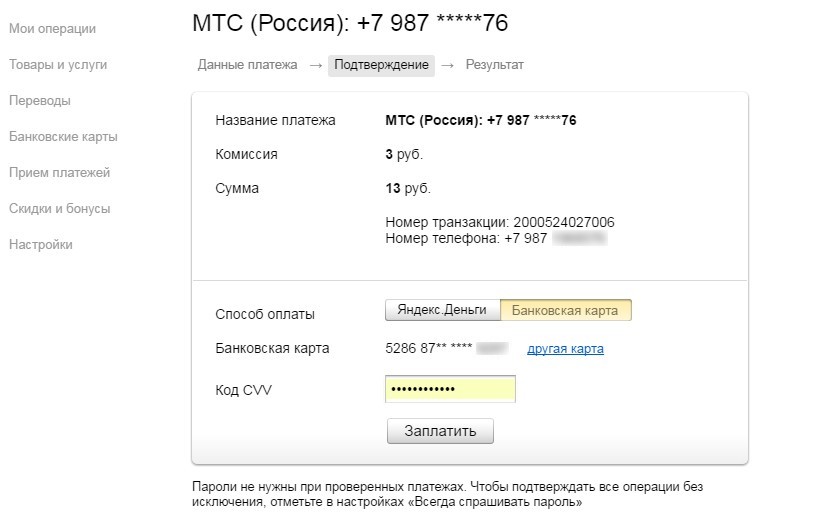Click the payment name value in bold
This screenshot has height=512, width=823.
pos(481,120)
